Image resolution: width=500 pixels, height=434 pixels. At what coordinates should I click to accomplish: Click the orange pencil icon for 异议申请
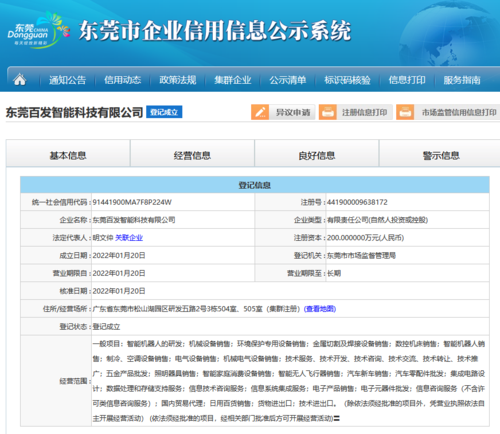[260, 112]
